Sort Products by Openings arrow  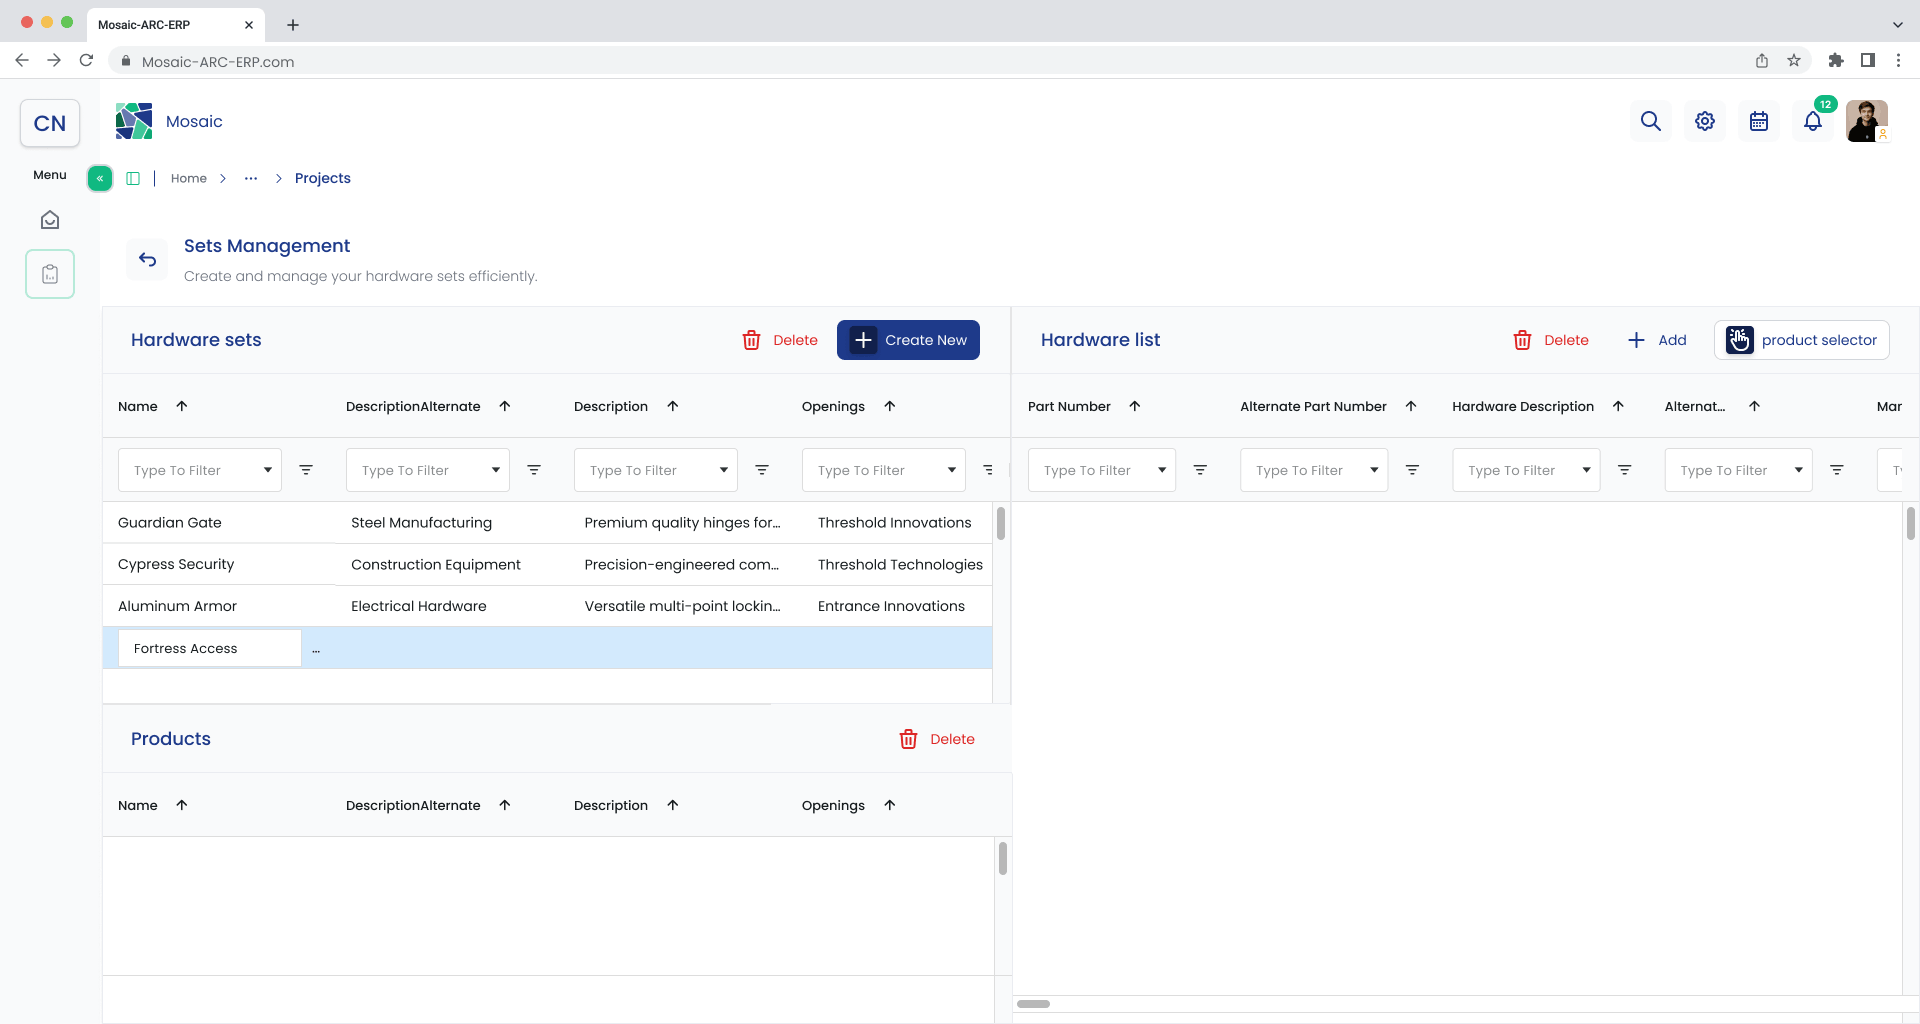pos(890,805)
